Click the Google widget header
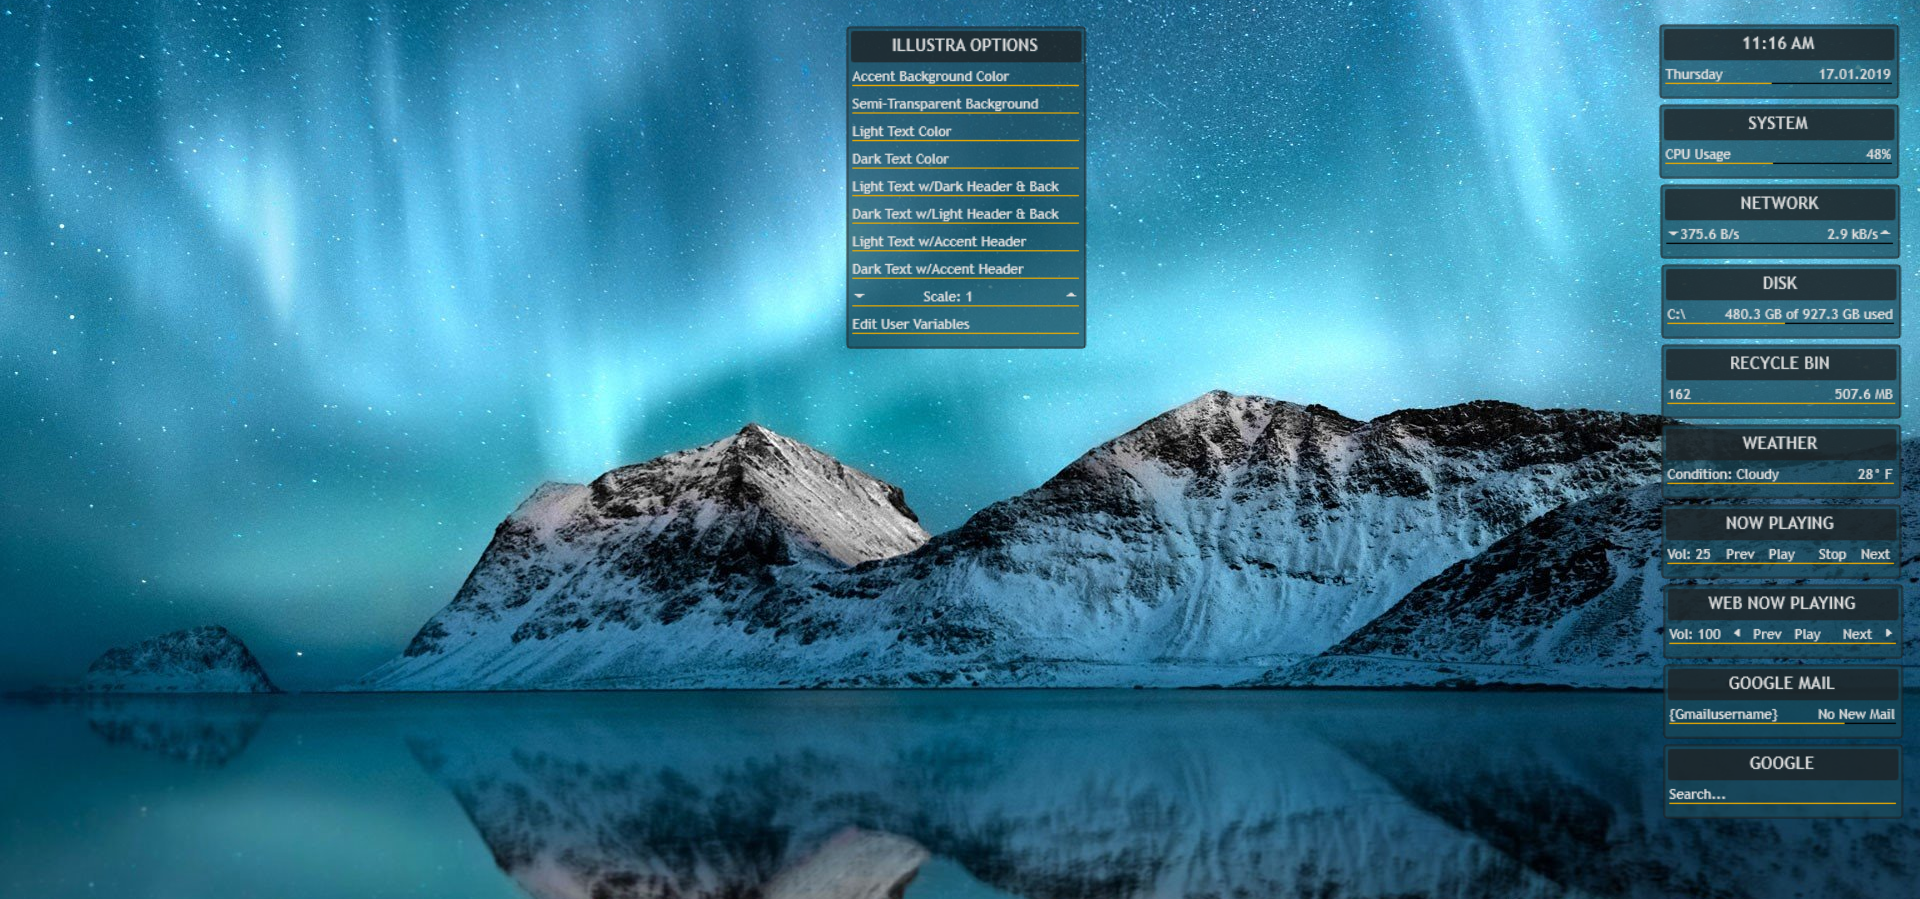The width and height of the screenshot is (1920, 899). coord(1781,763)
